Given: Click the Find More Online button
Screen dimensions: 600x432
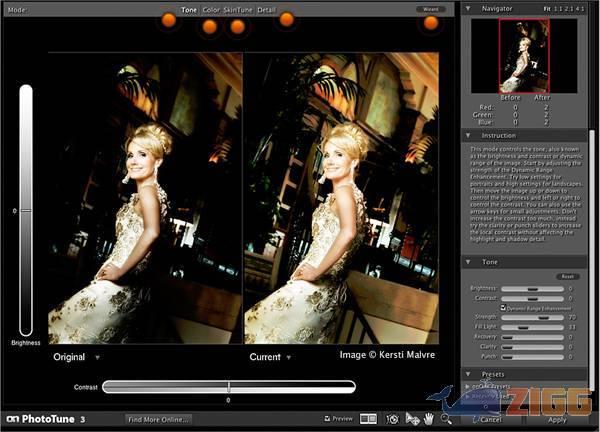Looking at the screenshot, I should (158, 419).
